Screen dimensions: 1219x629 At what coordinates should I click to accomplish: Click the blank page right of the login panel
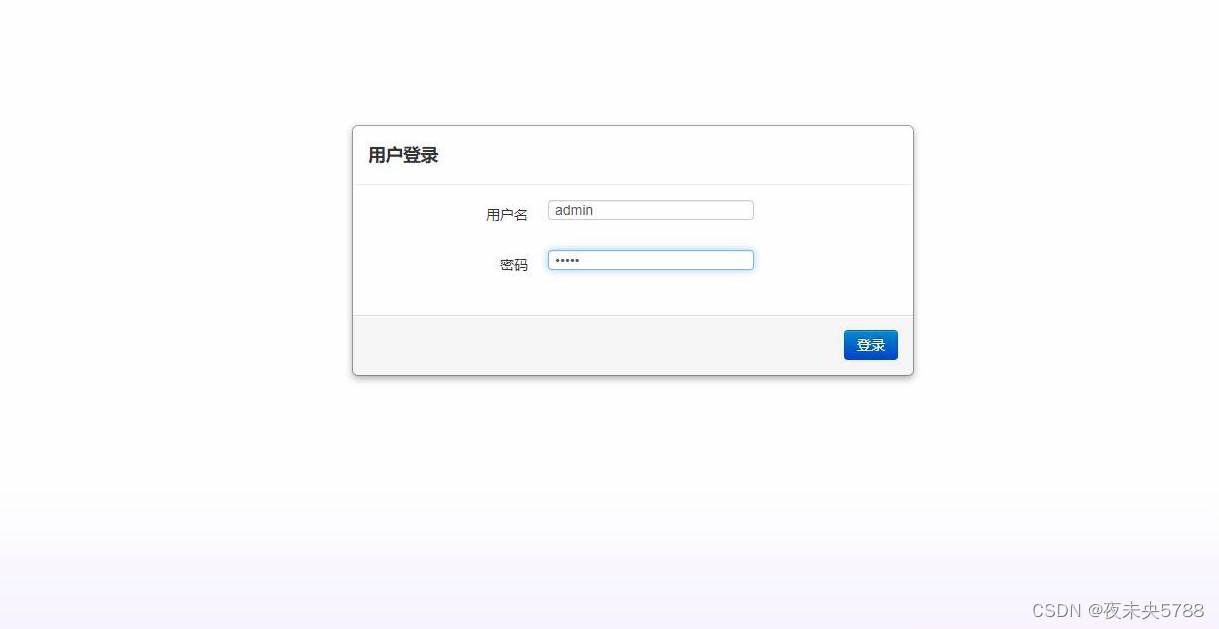tap(1066, 250)
